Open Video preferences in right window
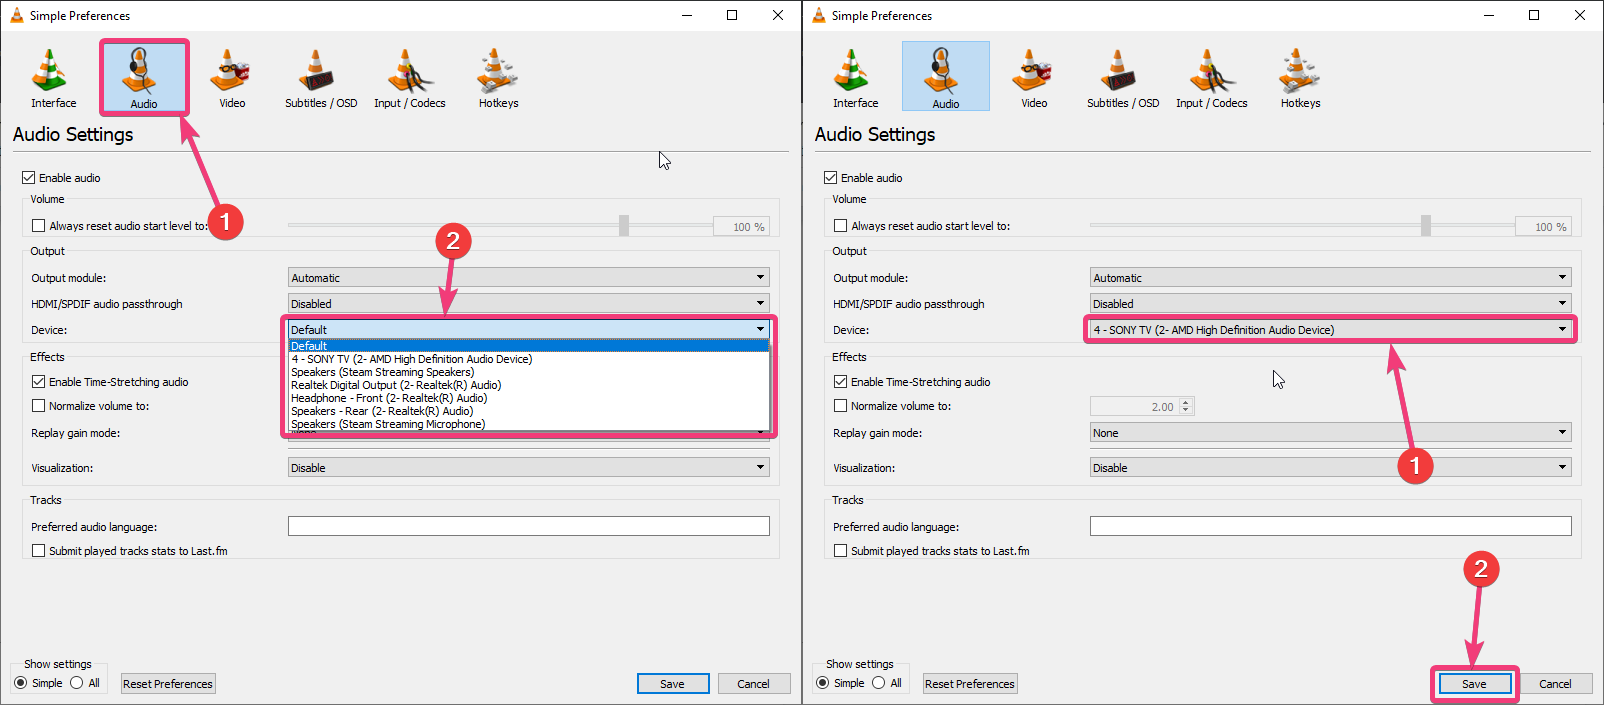Viewport: 1604px width, 705px height. (1034, 78)
